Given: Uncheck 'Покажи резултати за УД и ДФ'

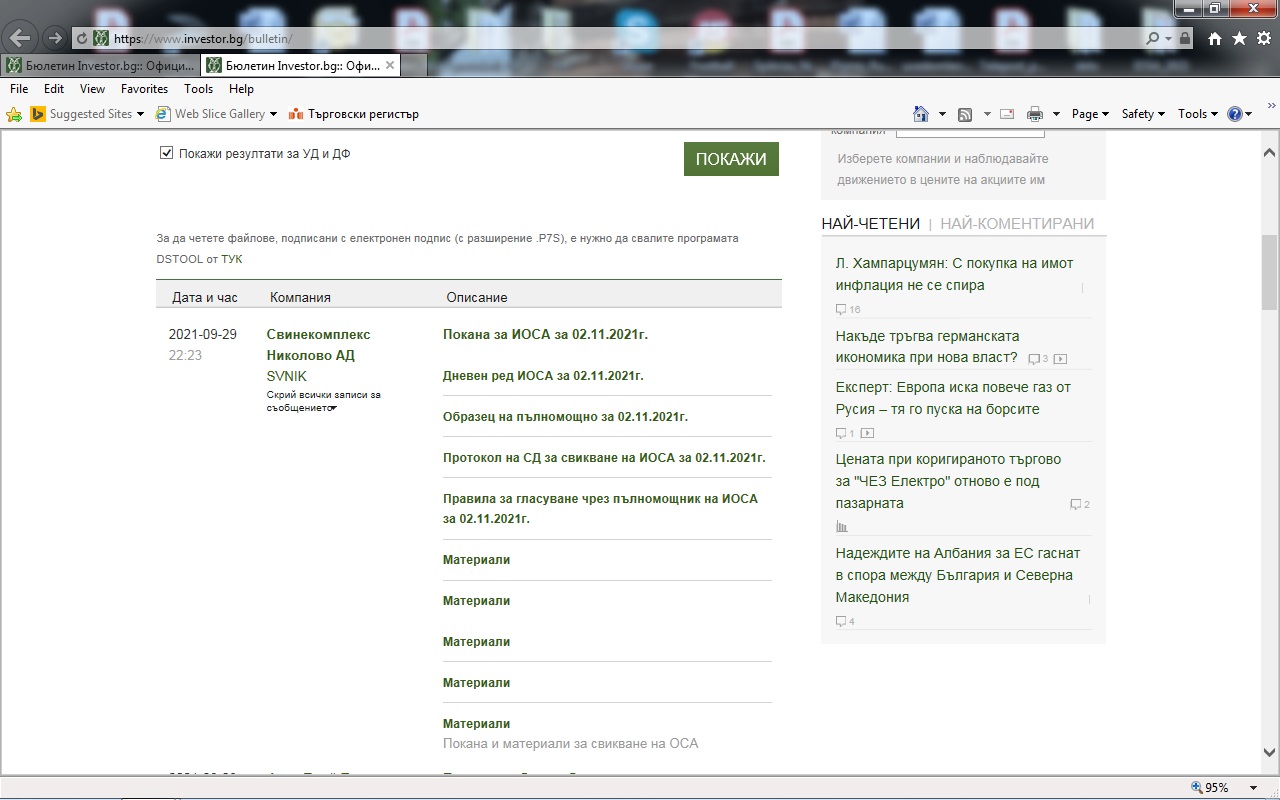Looking at the screenshot, I should point(167,153).
